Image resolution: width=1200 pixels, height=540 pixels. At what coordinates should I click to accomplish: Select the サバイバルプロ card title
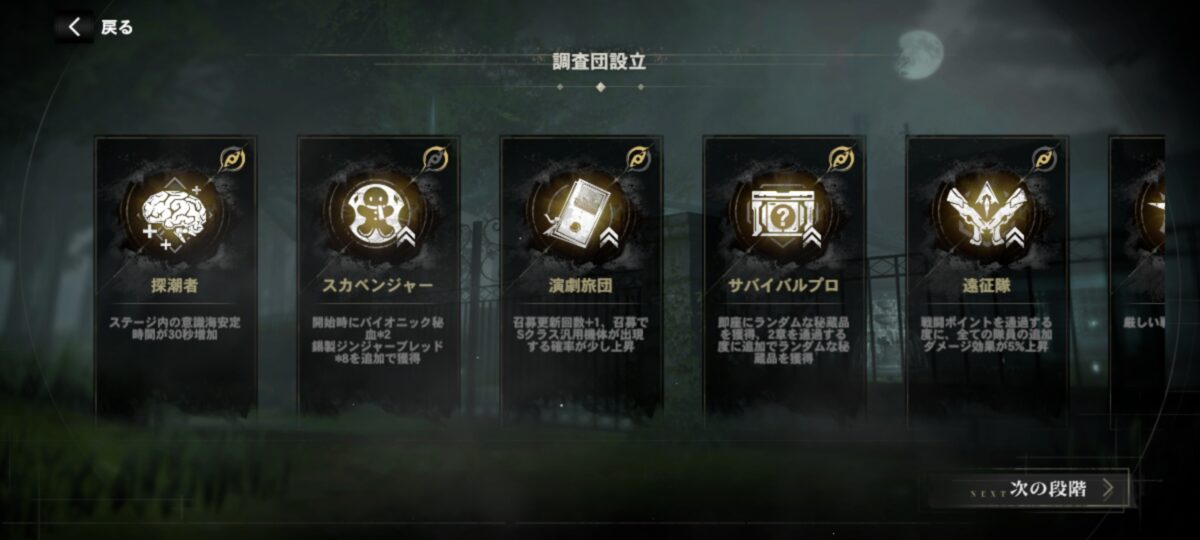click(x=784, y=286)
